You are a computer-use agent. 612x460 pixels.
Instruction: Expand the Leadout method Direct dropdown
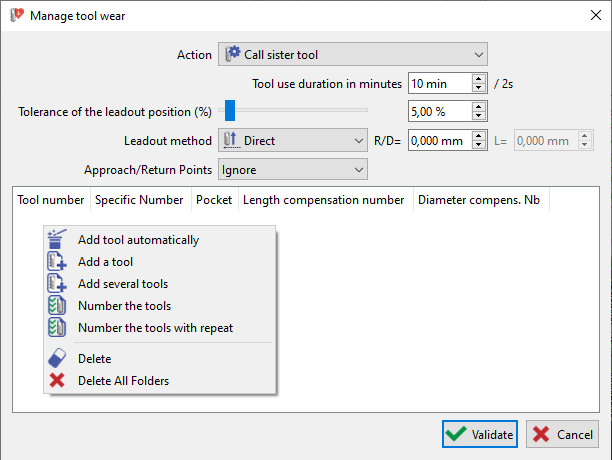pyautogui.click(x=292, y=142)
